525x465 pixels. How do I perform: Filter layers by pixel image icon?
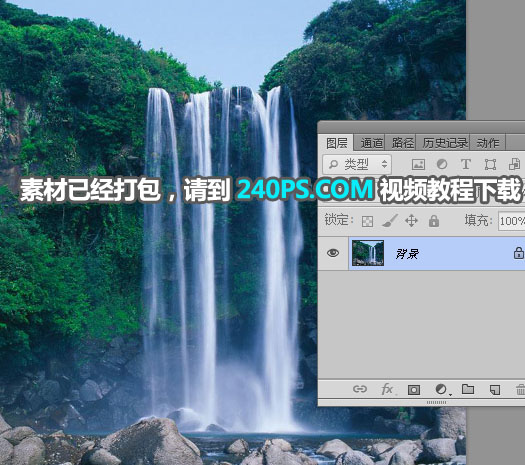click(x=418, y=164)
